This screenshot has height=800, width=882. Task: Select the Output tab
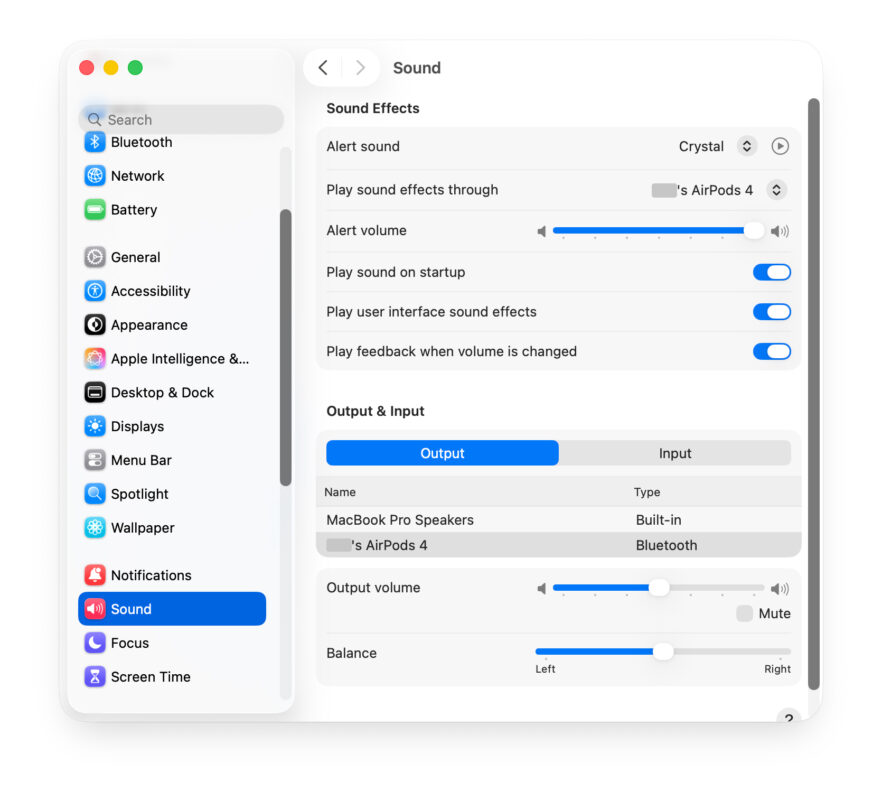click(442, 453)
